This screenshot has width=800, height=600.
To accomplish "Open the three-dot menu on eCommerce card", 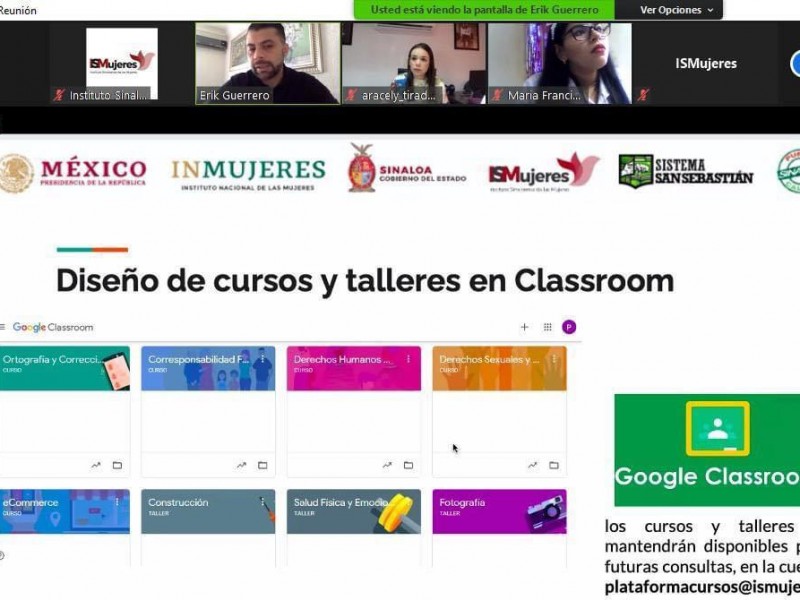I will (117, 503).
